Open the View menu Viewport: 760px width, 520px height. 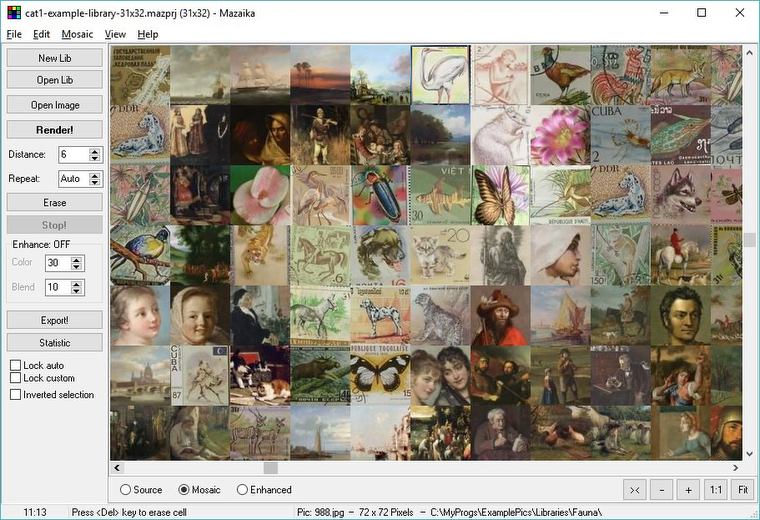coord(115,34)
